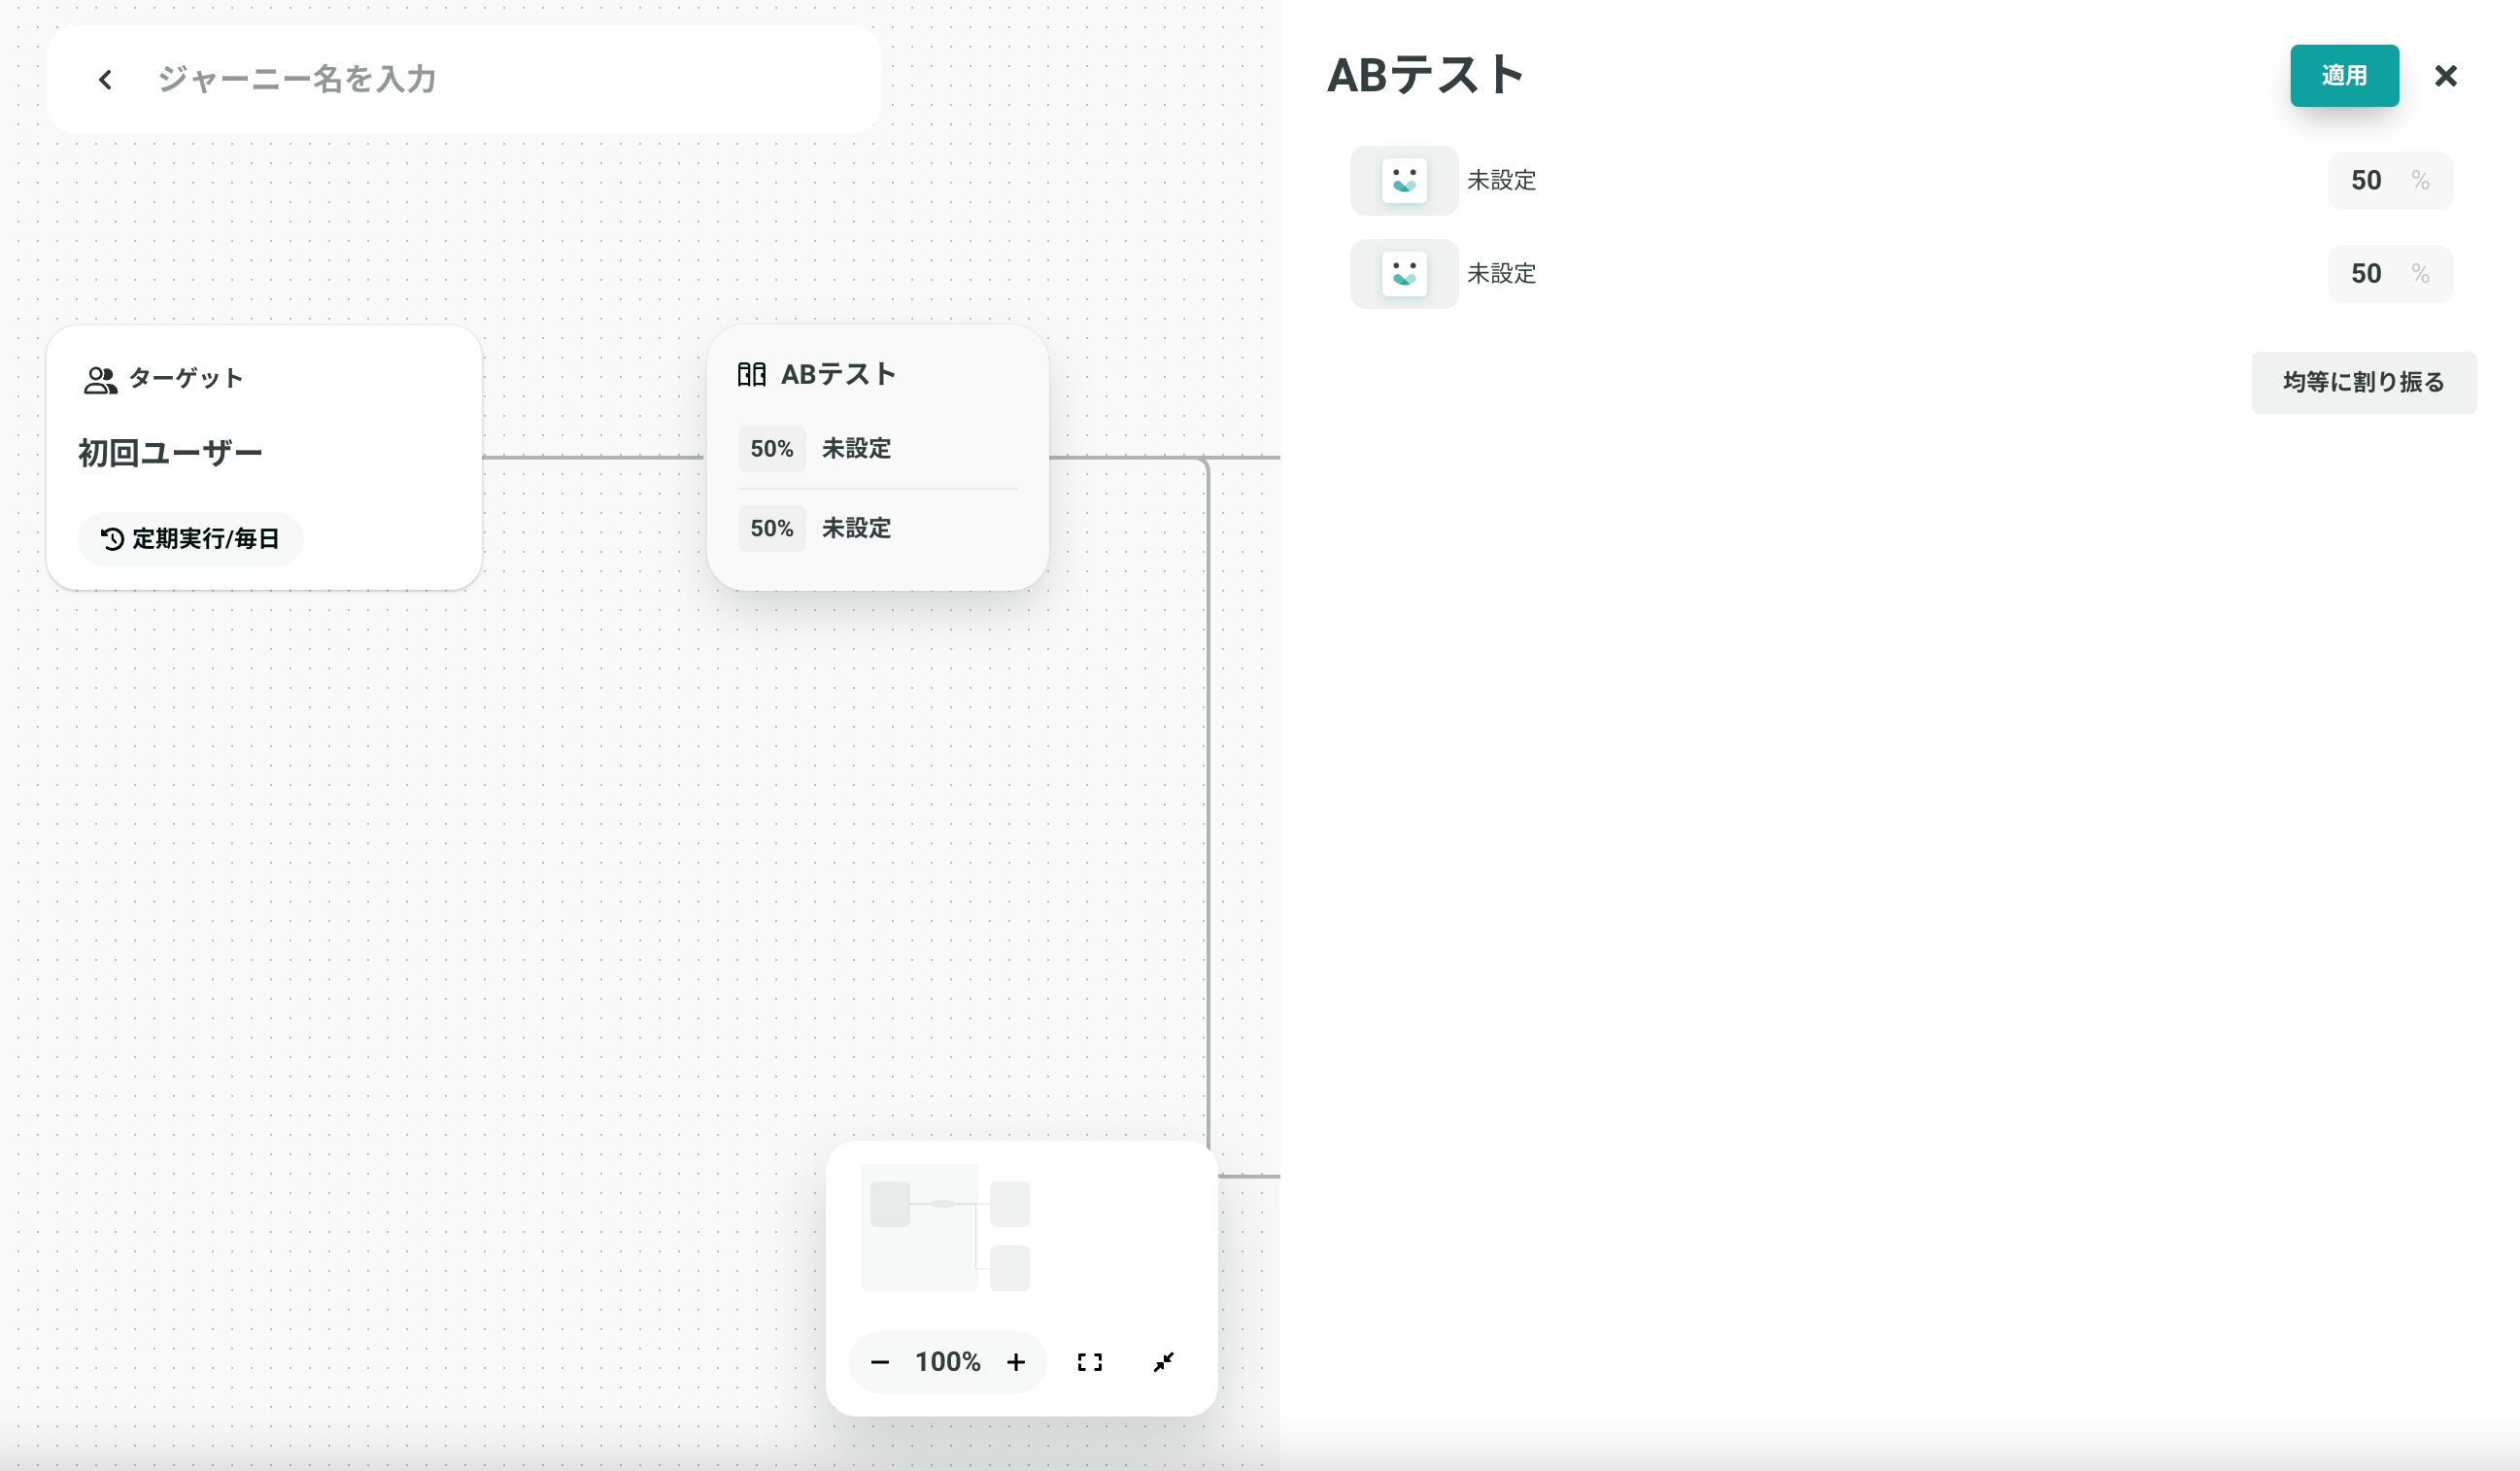Zoom out with minus button

(880, 1362)
